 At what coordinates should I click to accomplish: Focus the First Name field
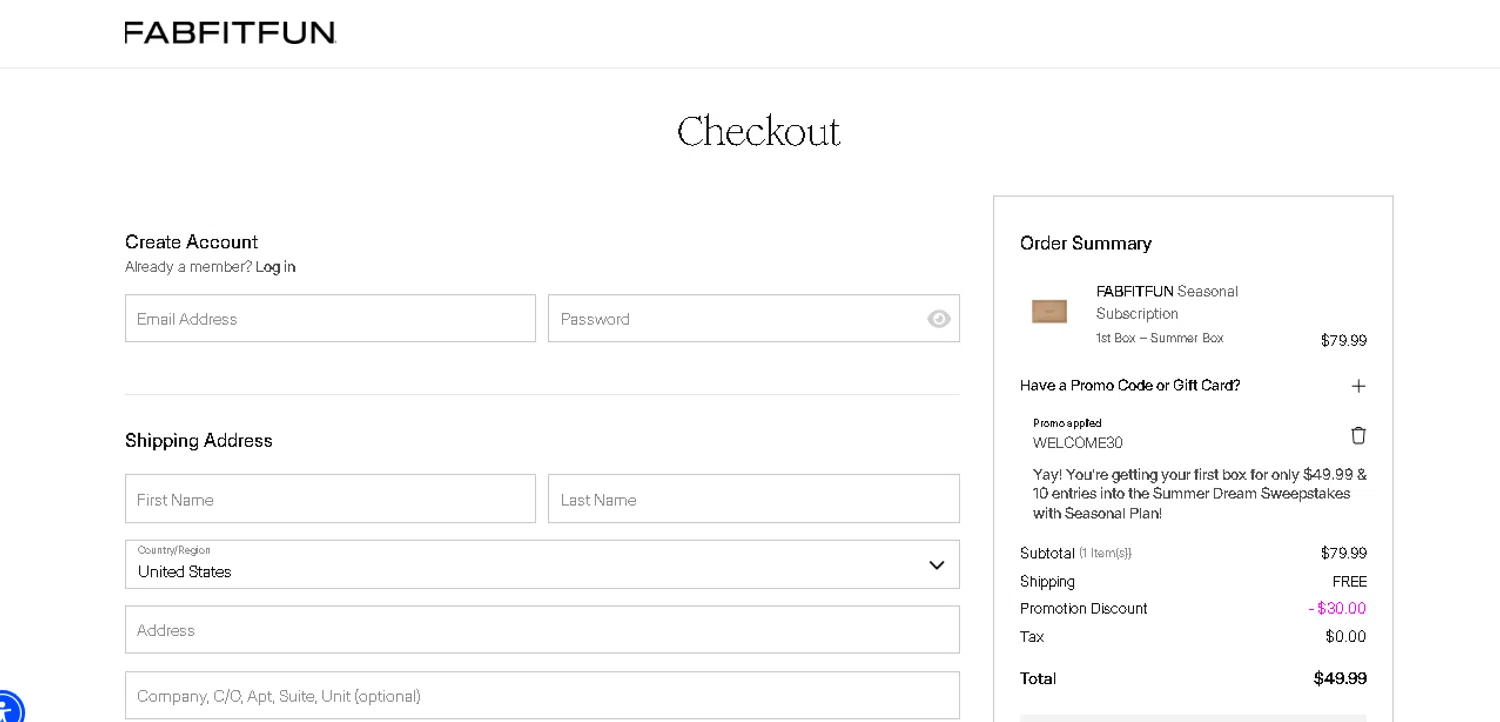330,499
